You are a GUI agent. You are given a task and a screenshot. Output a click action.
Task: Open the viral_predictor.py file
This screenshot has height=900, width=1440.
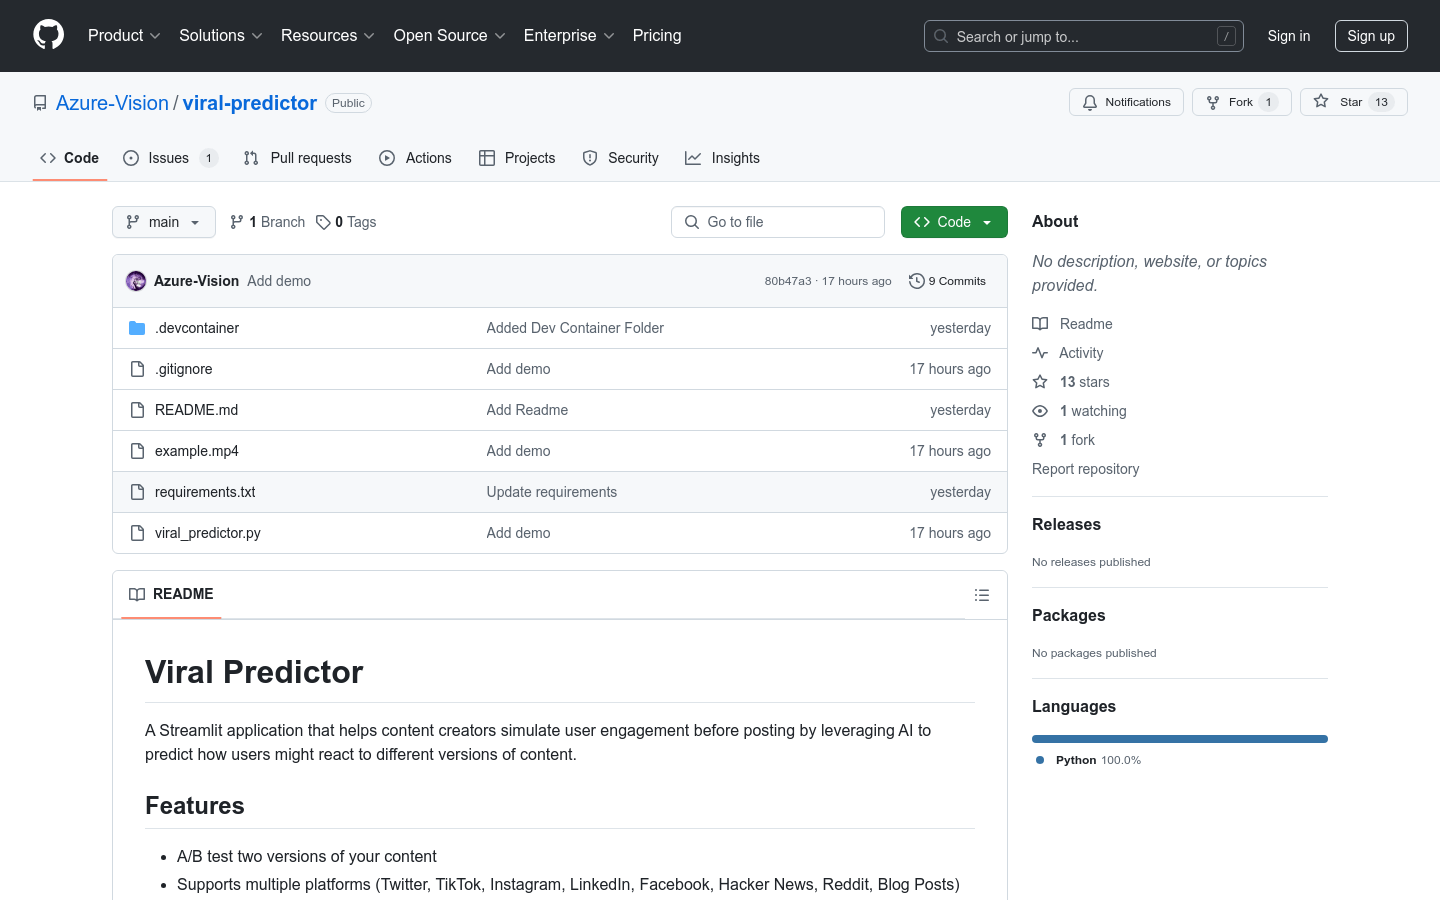point(208,533)
